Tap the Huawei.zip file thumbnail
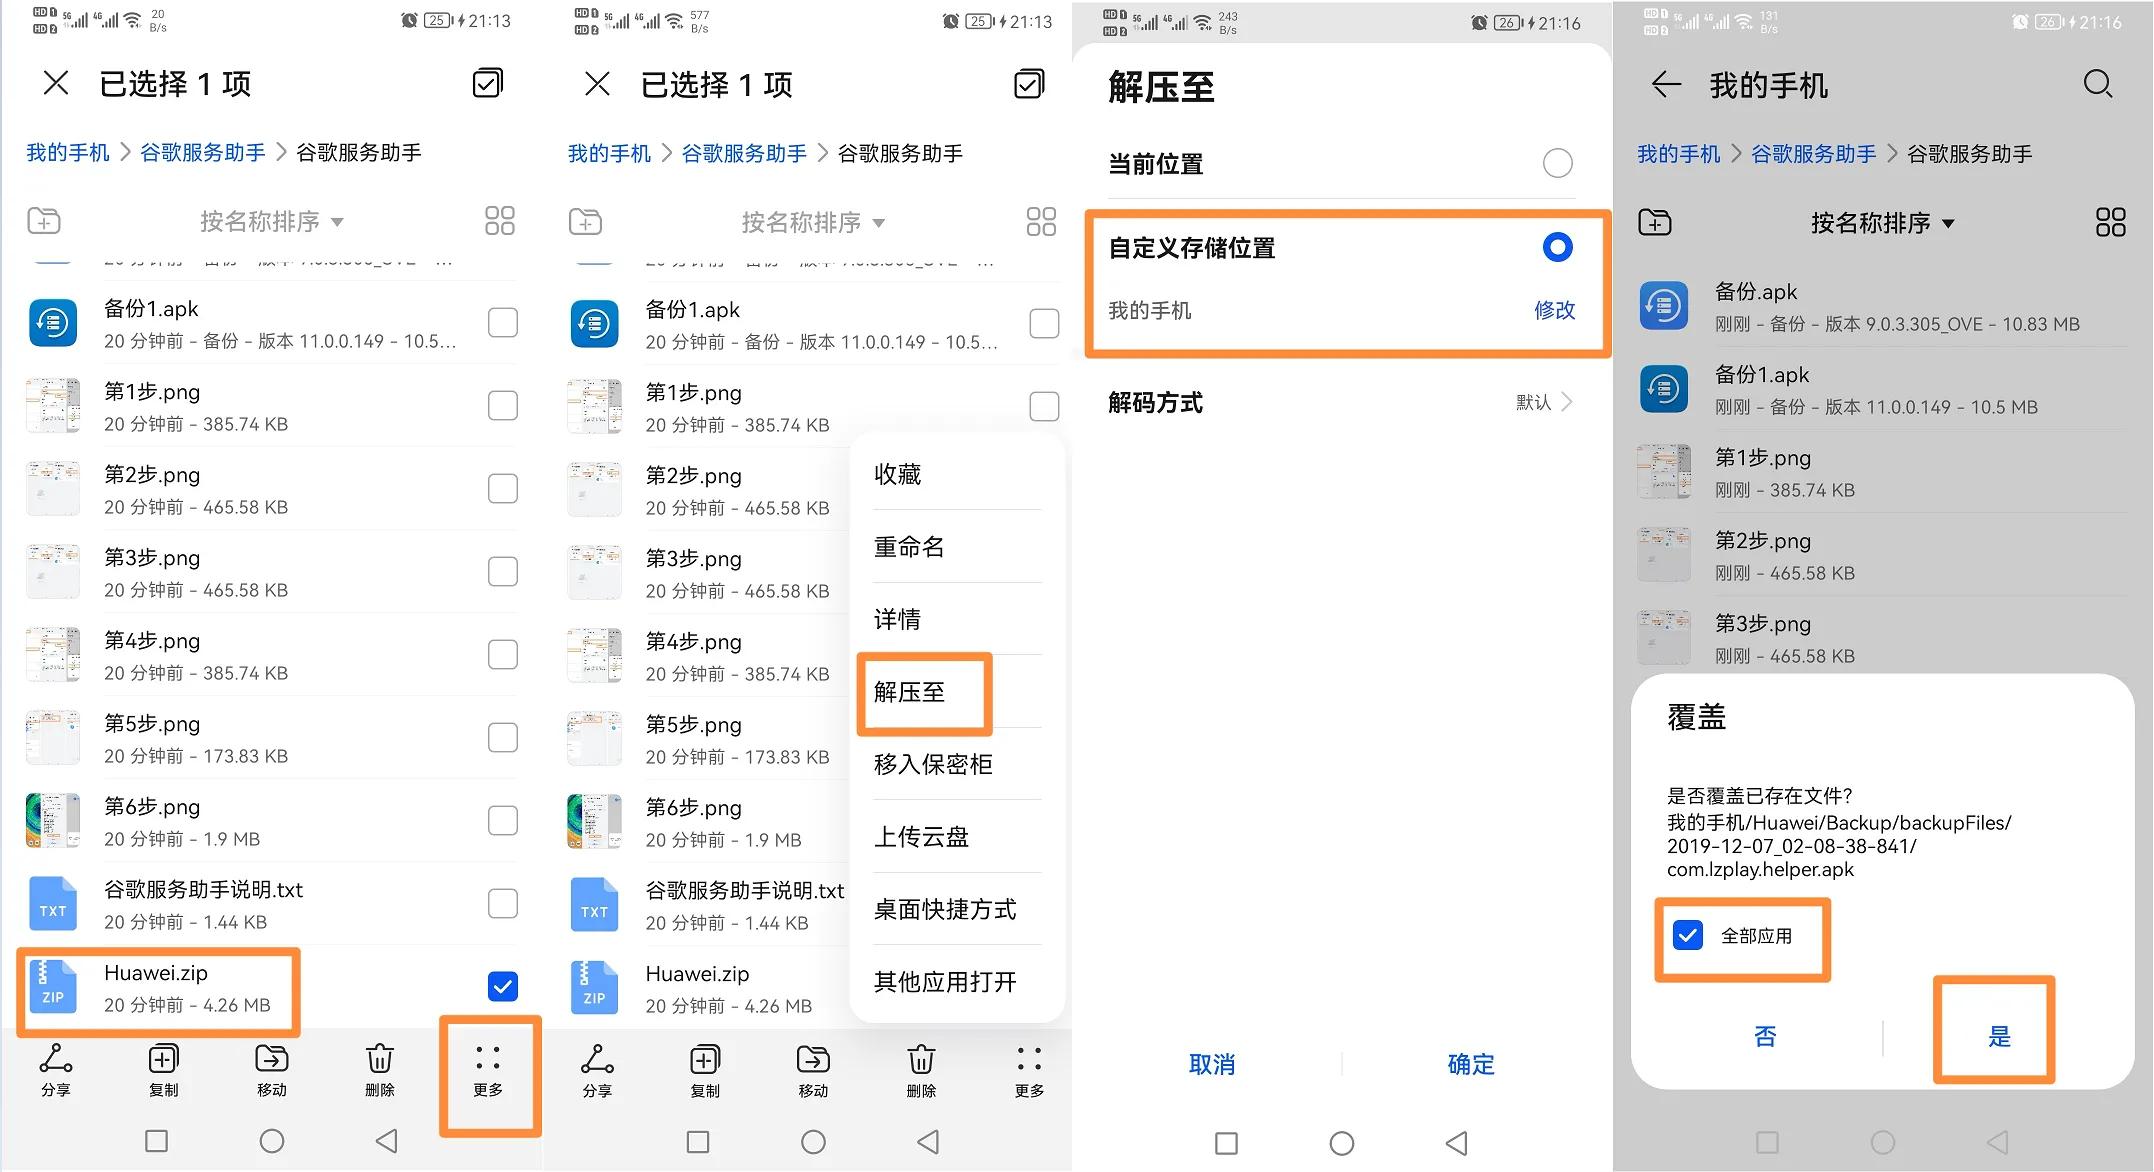The width and height of the screenshot is (2154, 1172). pos(52,988)
